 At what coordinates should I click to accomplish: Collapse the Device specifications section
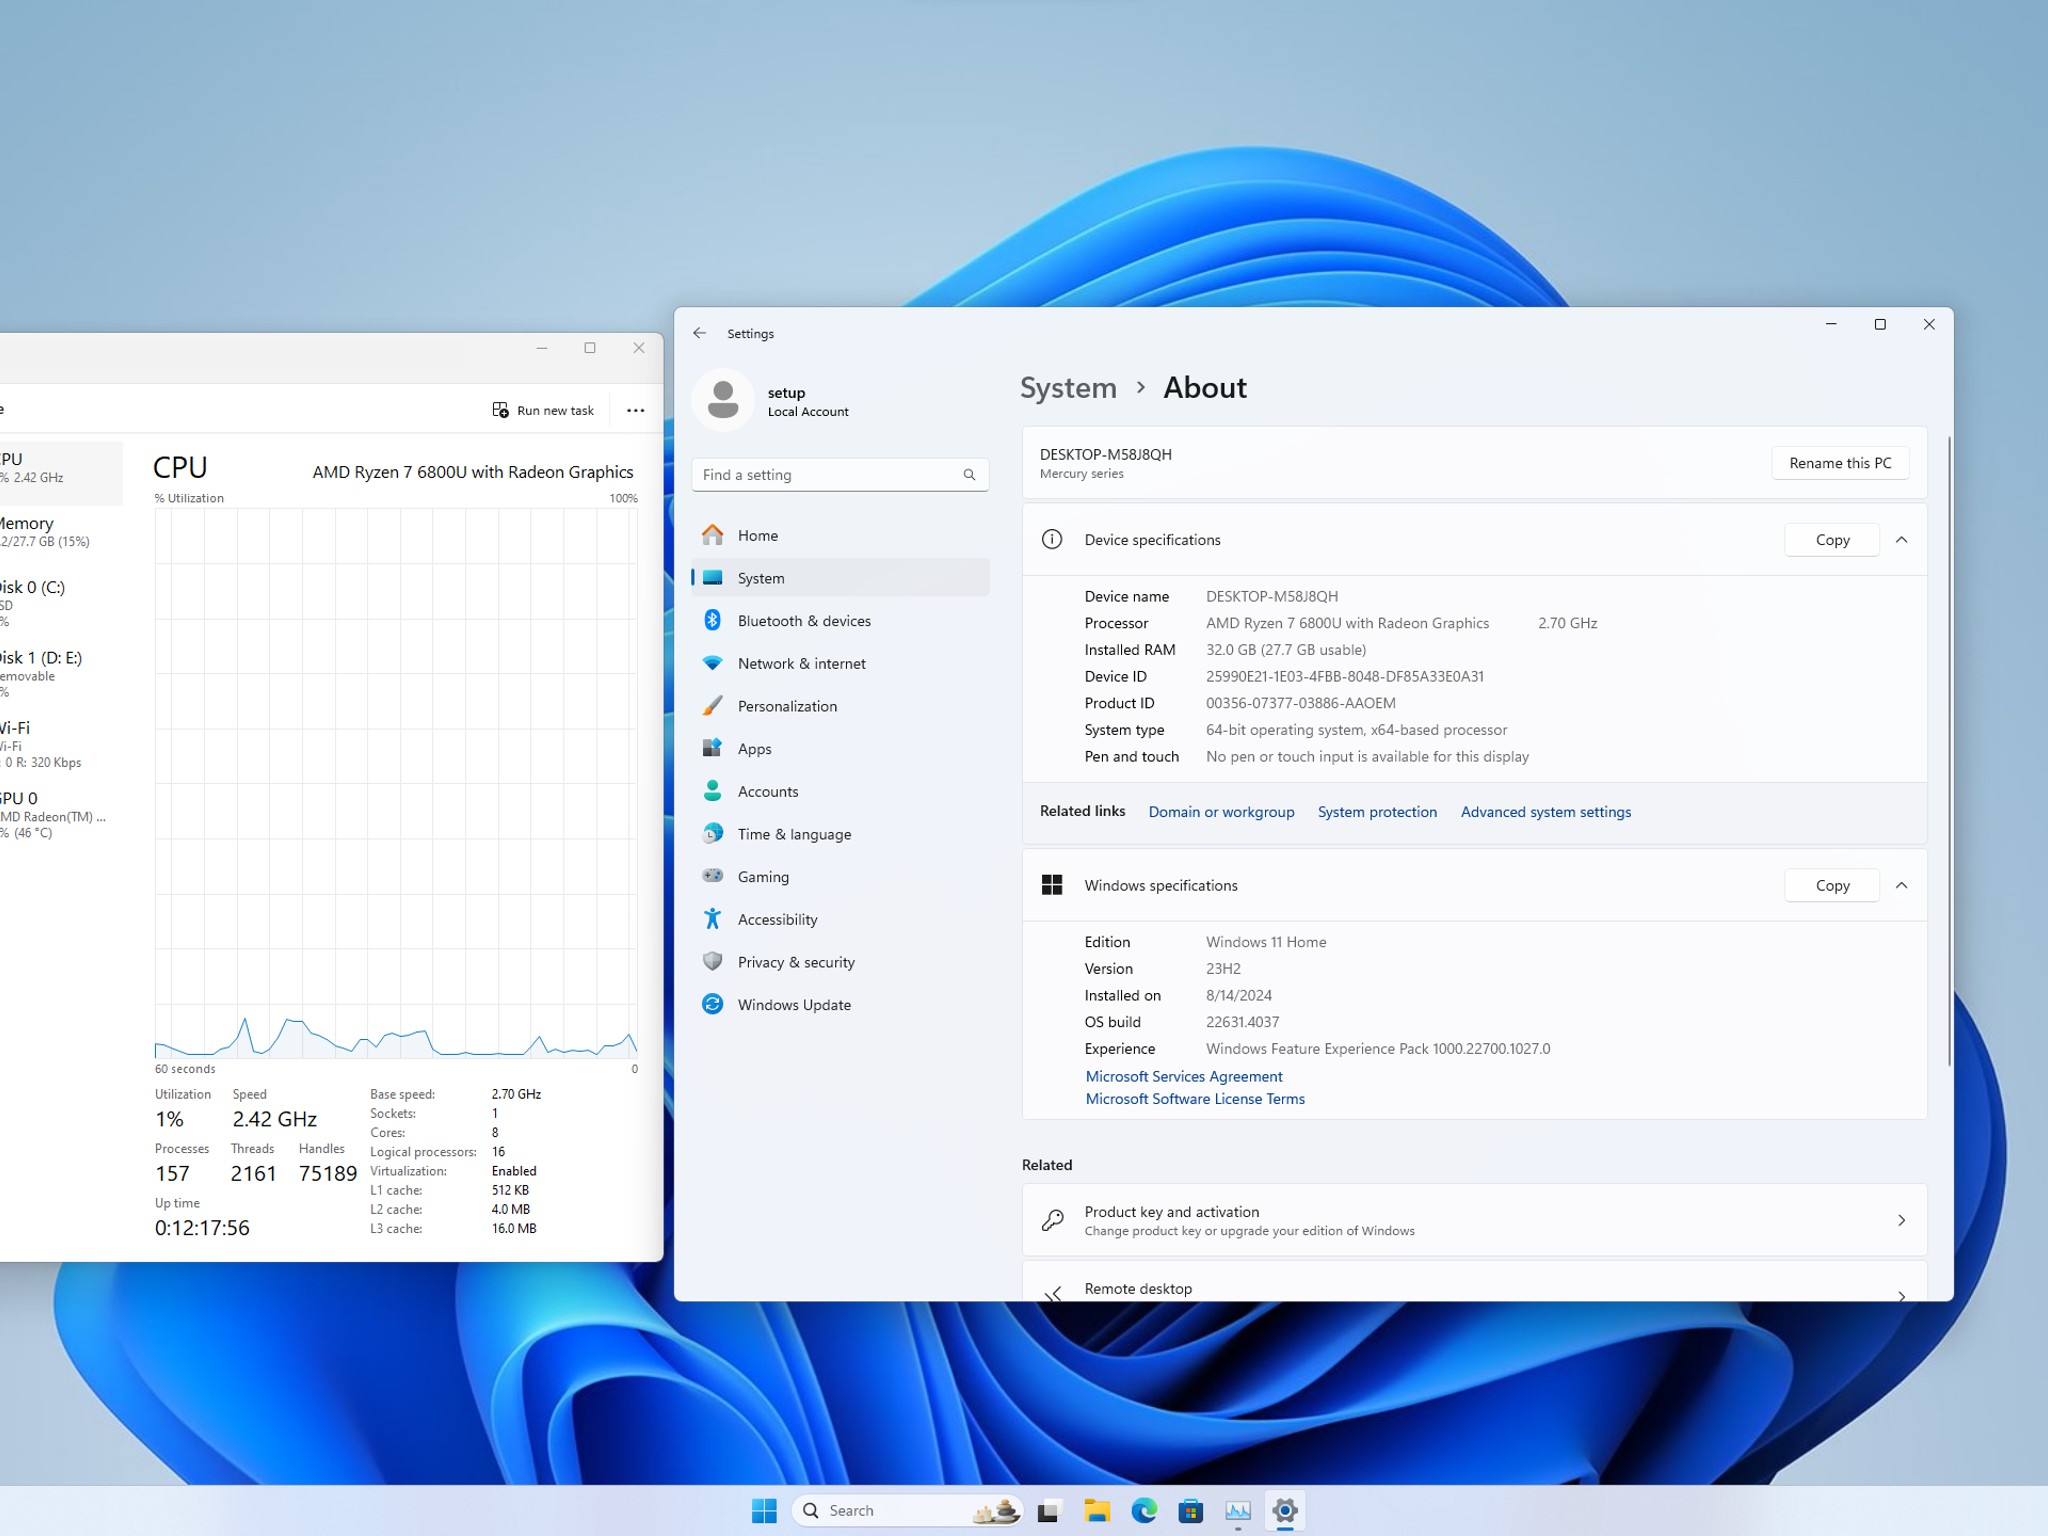pos(1902,540)
